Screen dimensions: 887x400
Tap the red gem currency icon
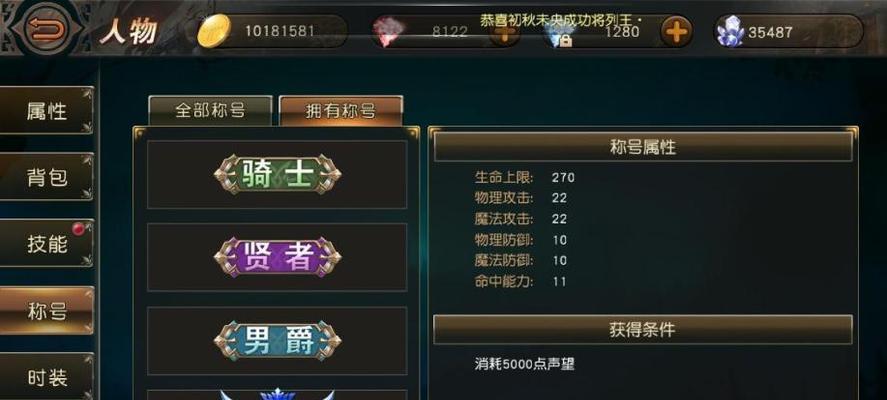[386, 32]
